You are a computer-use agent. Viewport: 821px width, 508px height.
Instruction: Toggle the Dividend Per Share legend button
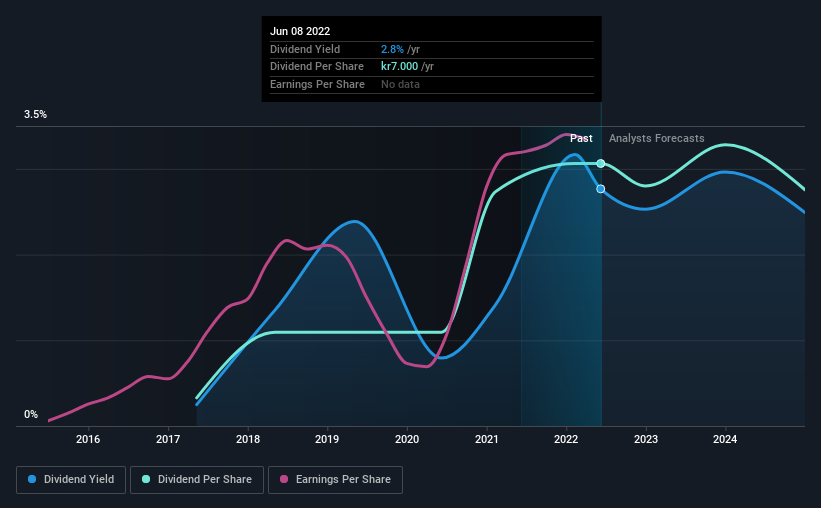click(197, 480)
